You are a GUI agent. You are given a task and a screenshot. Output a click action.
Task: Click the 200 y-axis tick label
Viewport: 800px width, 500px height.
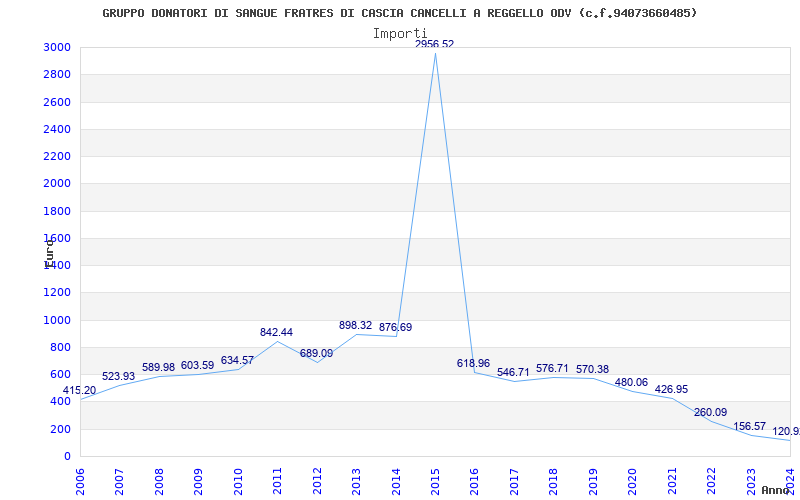coord(61,429)
